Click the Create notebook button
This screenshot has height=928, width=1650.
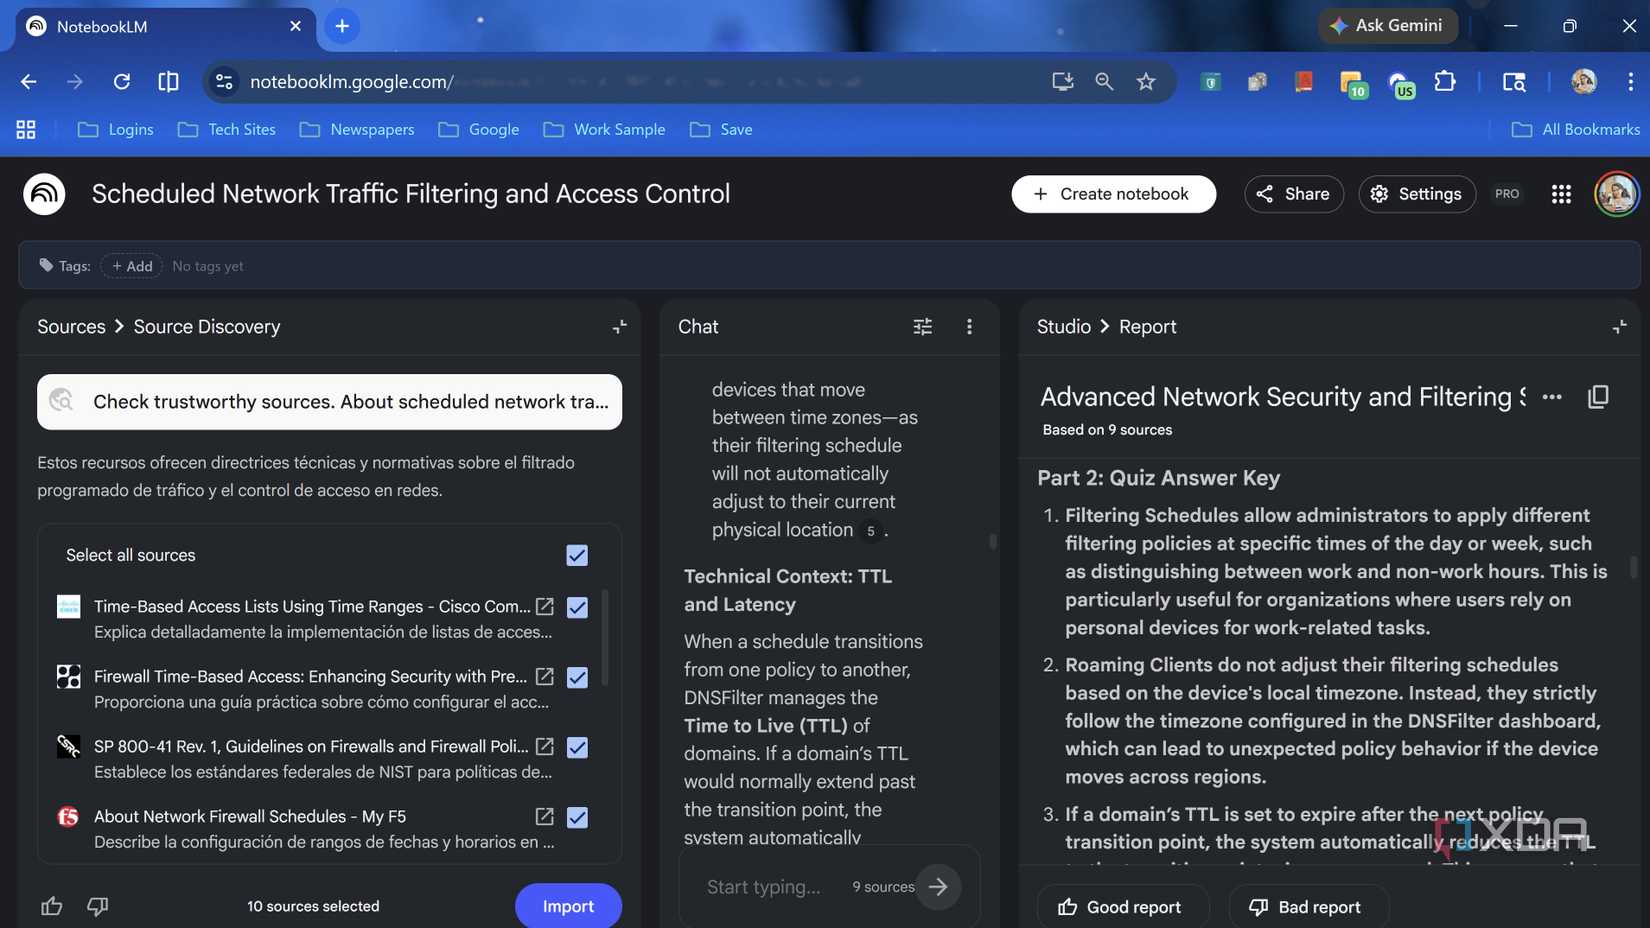pos(1113,194)
